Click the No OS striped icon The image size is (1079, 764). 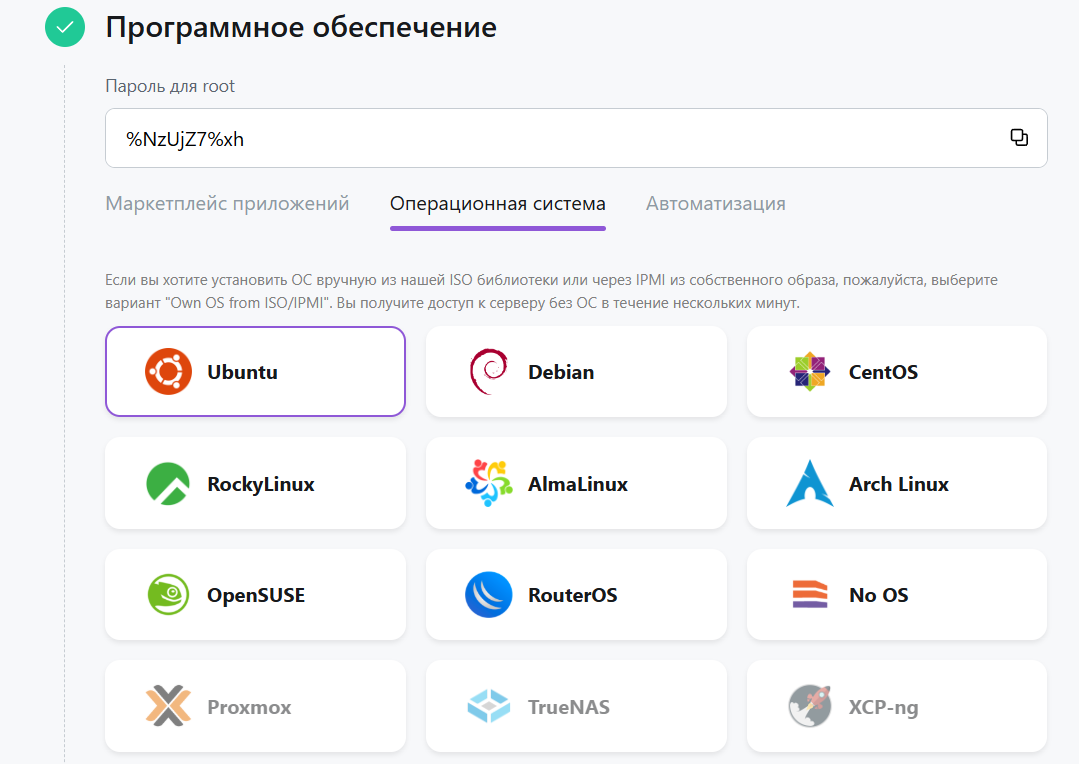[810, 595]
